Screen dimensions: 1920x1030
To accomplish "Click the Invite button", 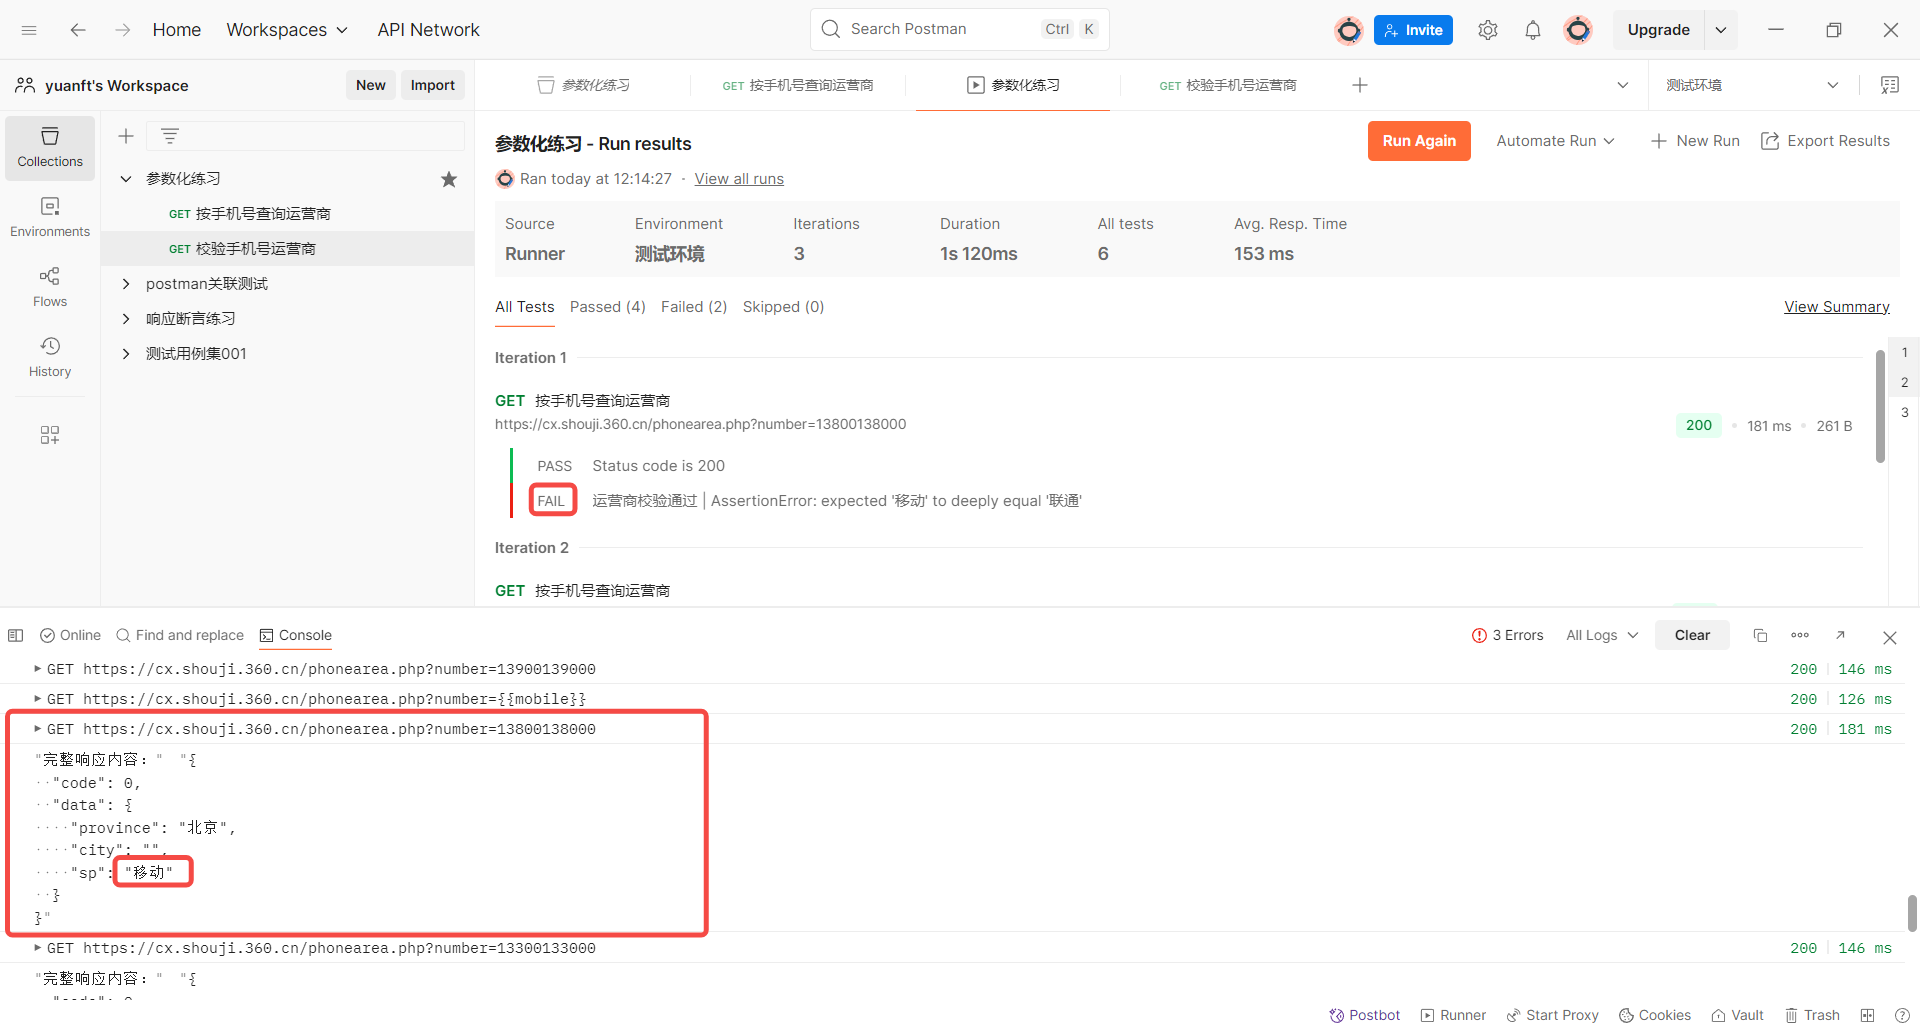I will click(x=1413, y=30).
